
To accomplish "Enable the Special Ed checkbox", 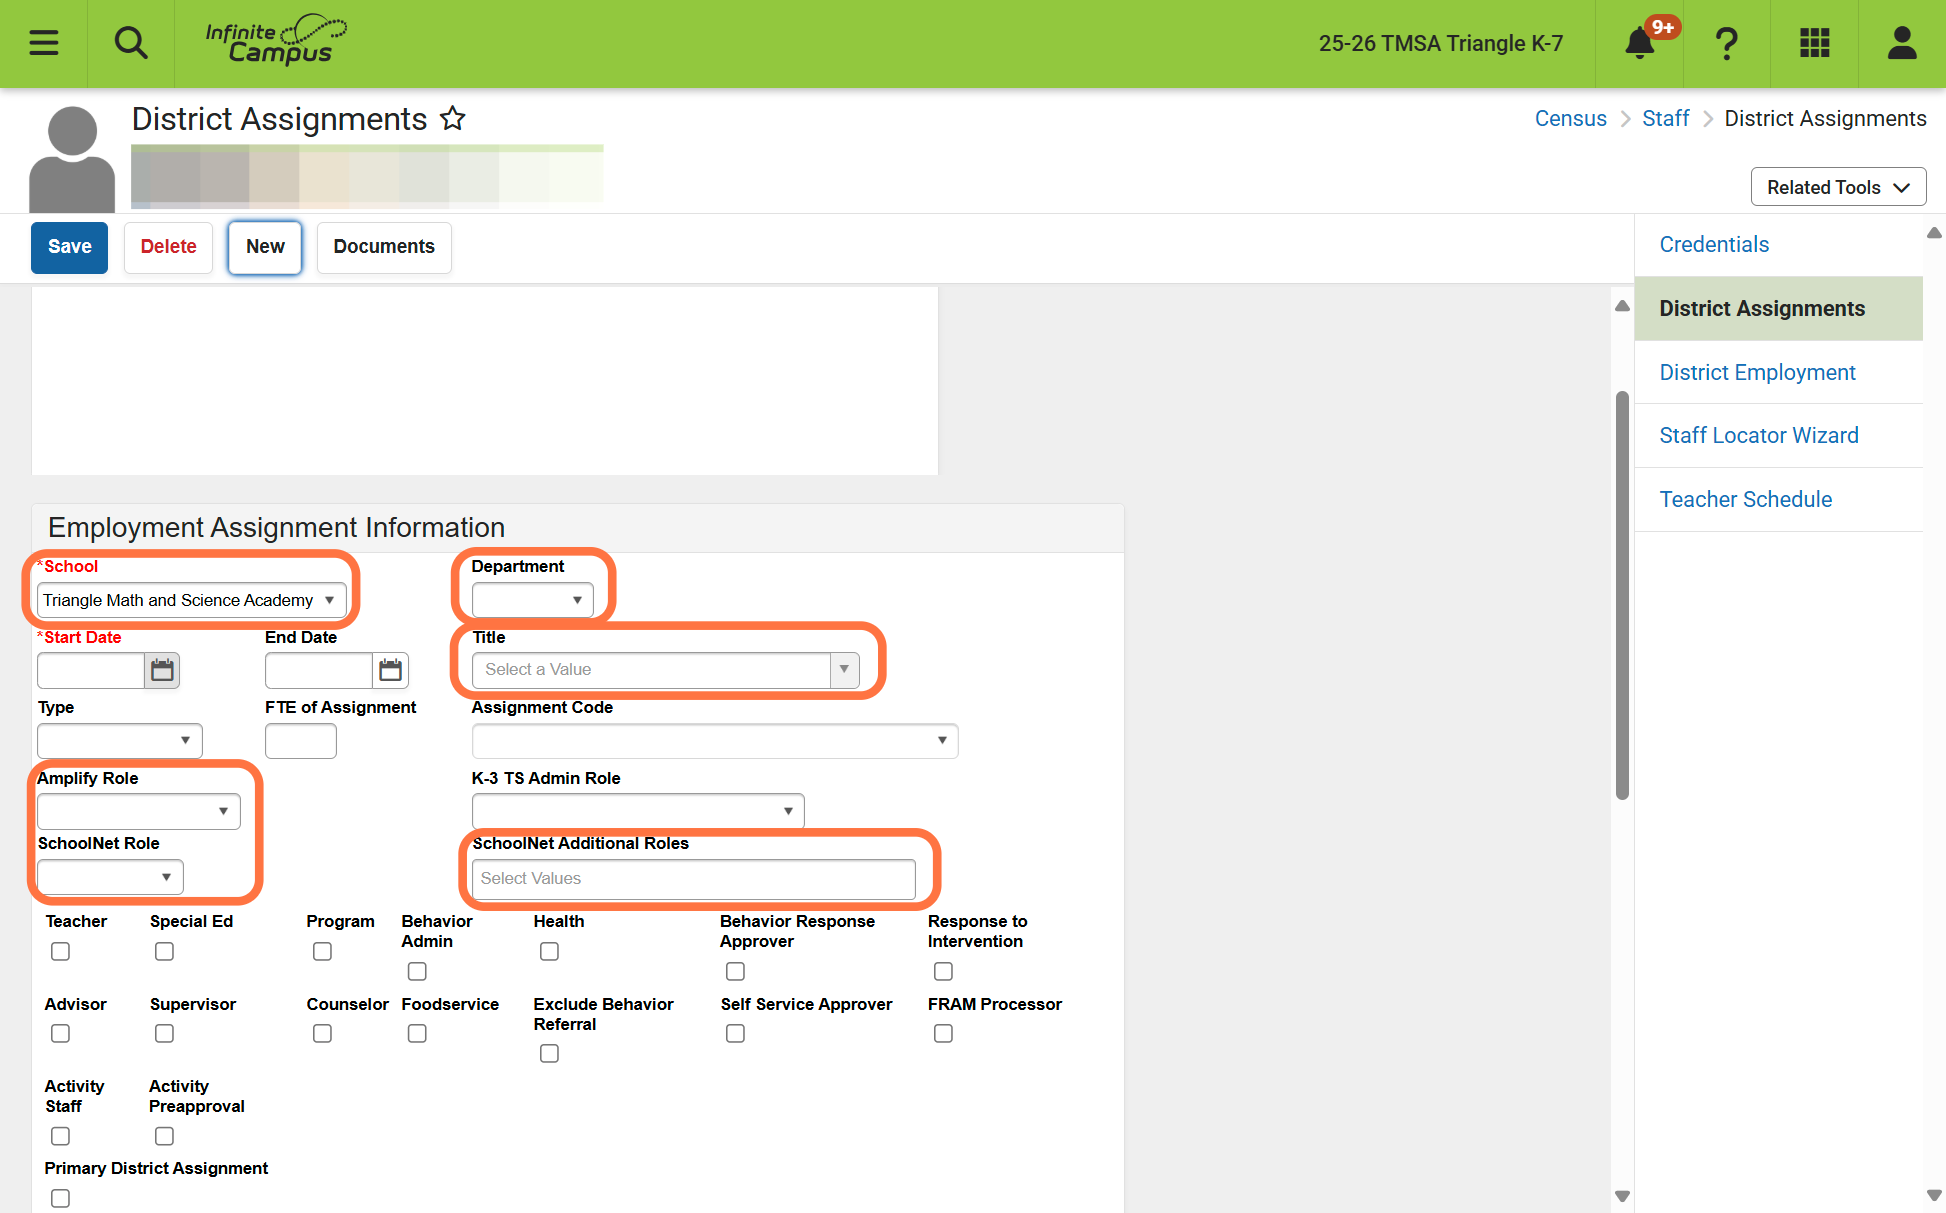I will click(164, 951).
